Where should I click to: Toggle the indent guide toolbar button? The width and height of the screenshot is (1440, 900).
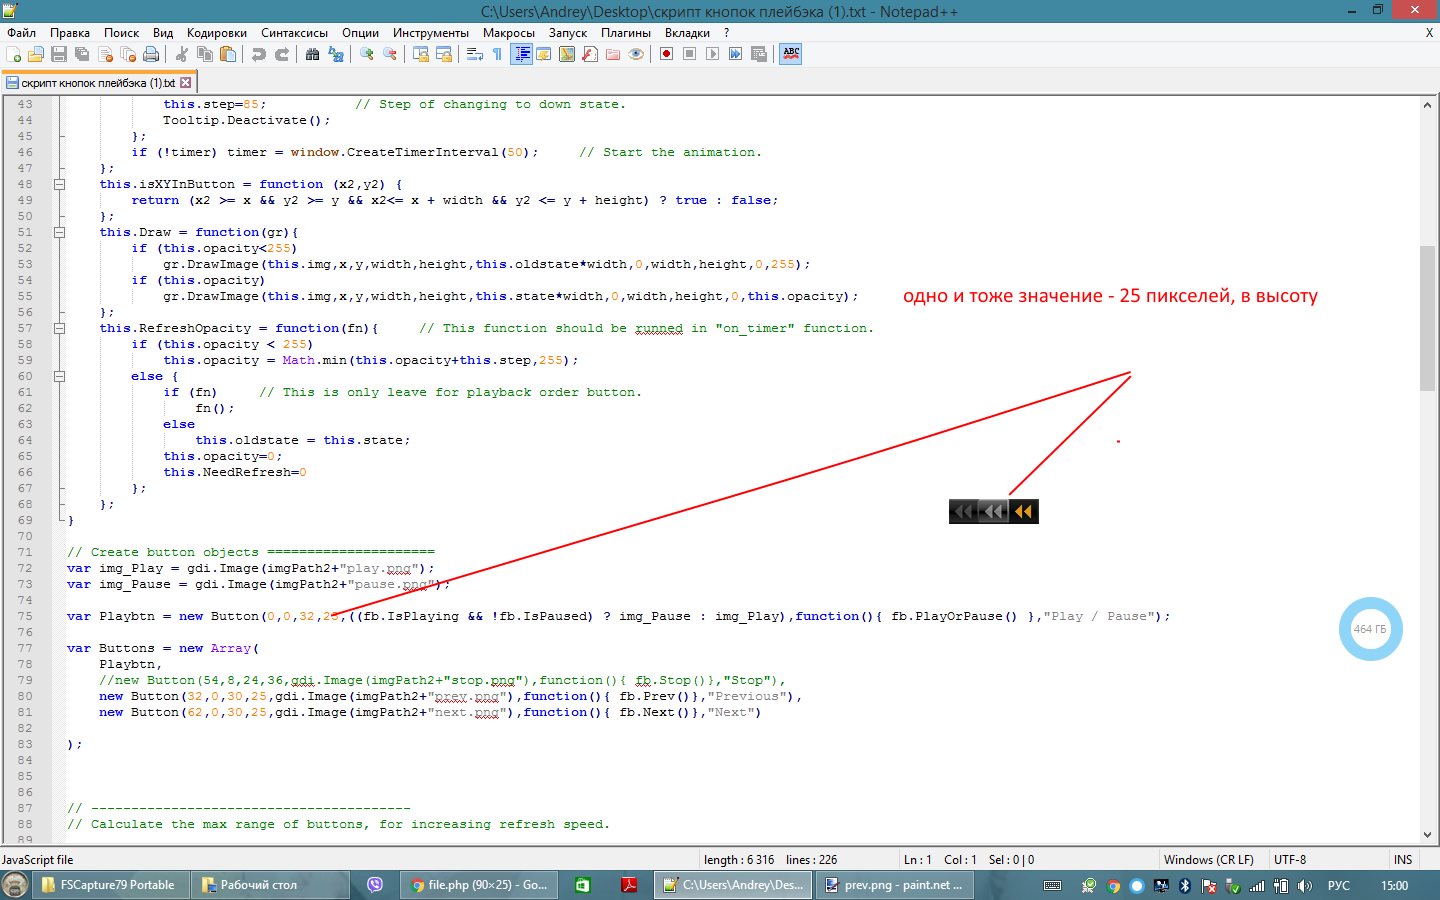521,54
